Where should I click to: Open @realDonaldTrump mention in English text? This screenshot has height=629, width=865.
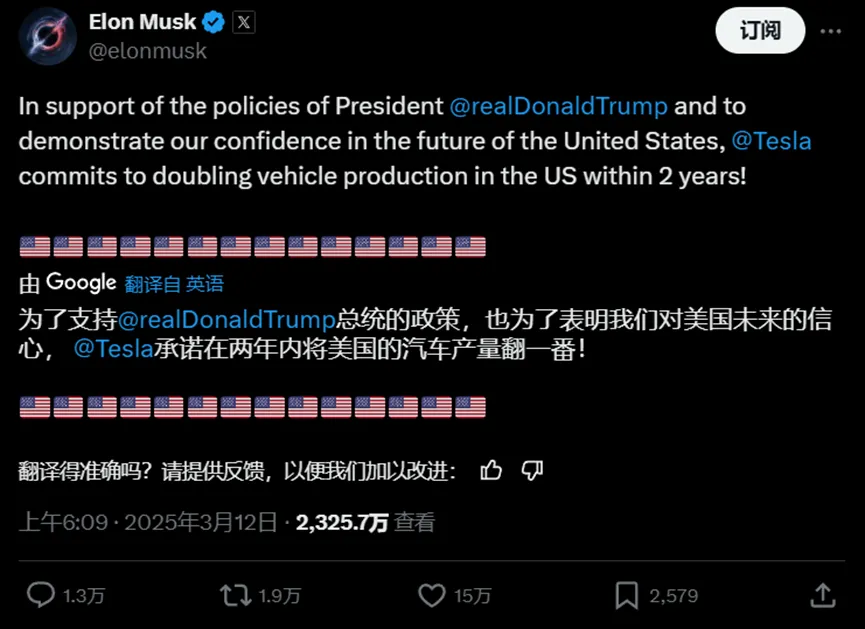[x=558, y=106]
